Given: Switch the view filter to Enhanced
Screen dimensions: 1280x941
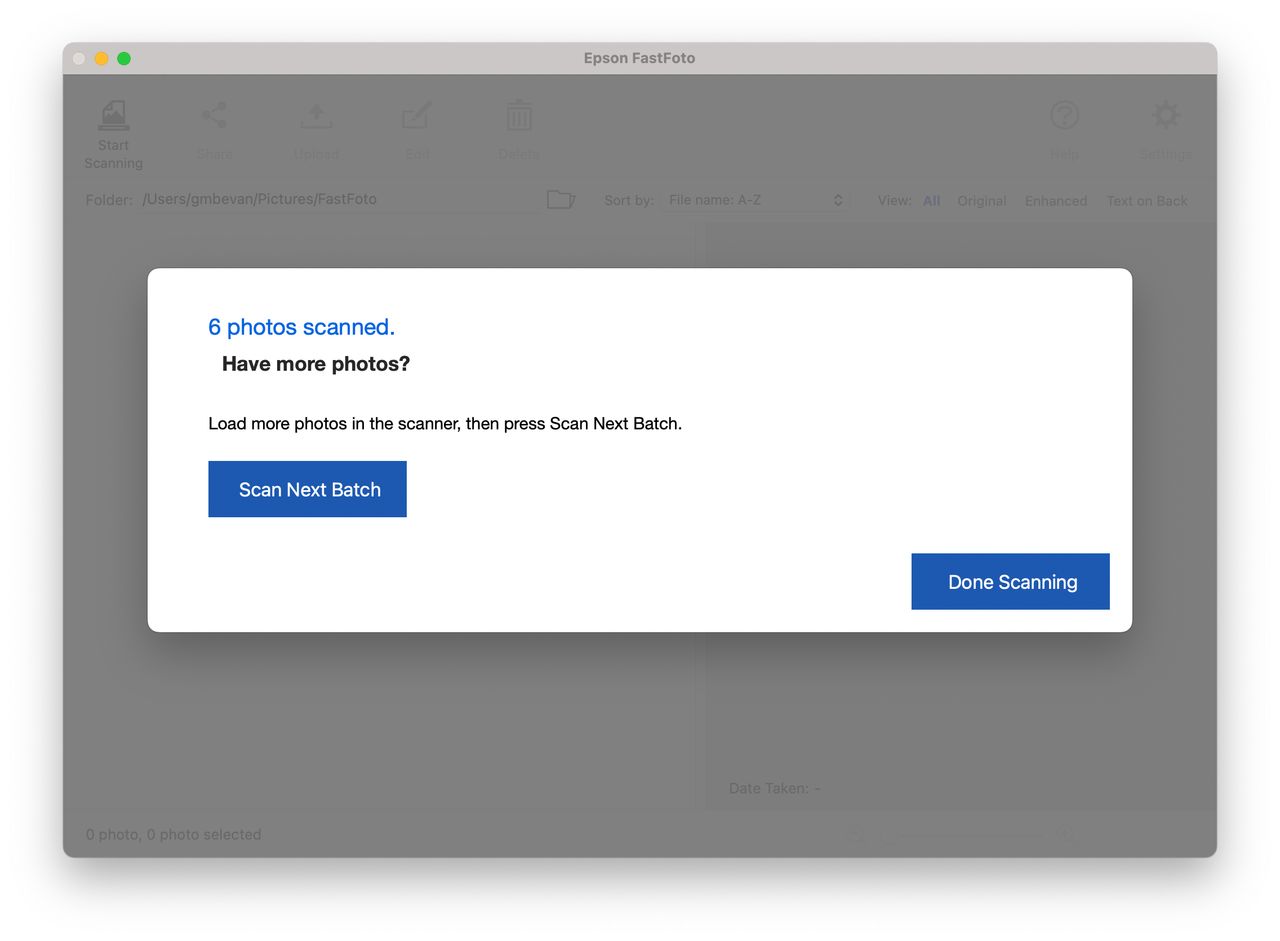Looking at the screenshot, I should click(x=1056, y=201).
